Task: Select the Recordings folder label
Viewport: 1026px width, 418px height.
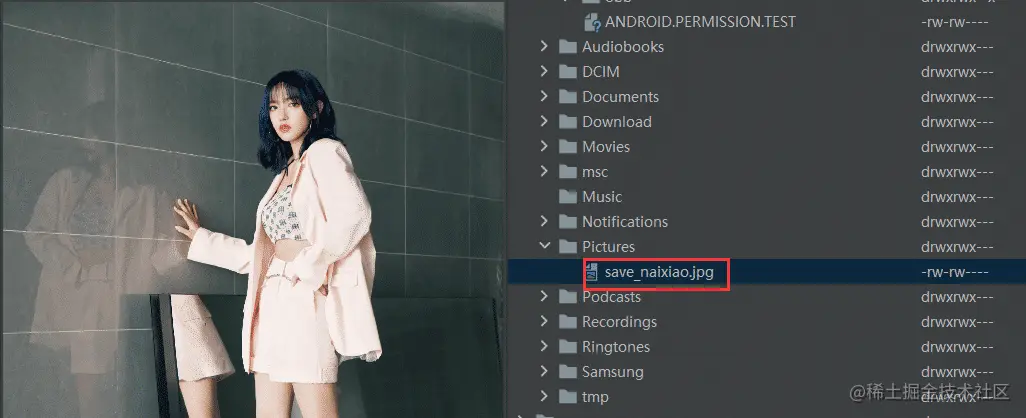Action: coord(620,322)
